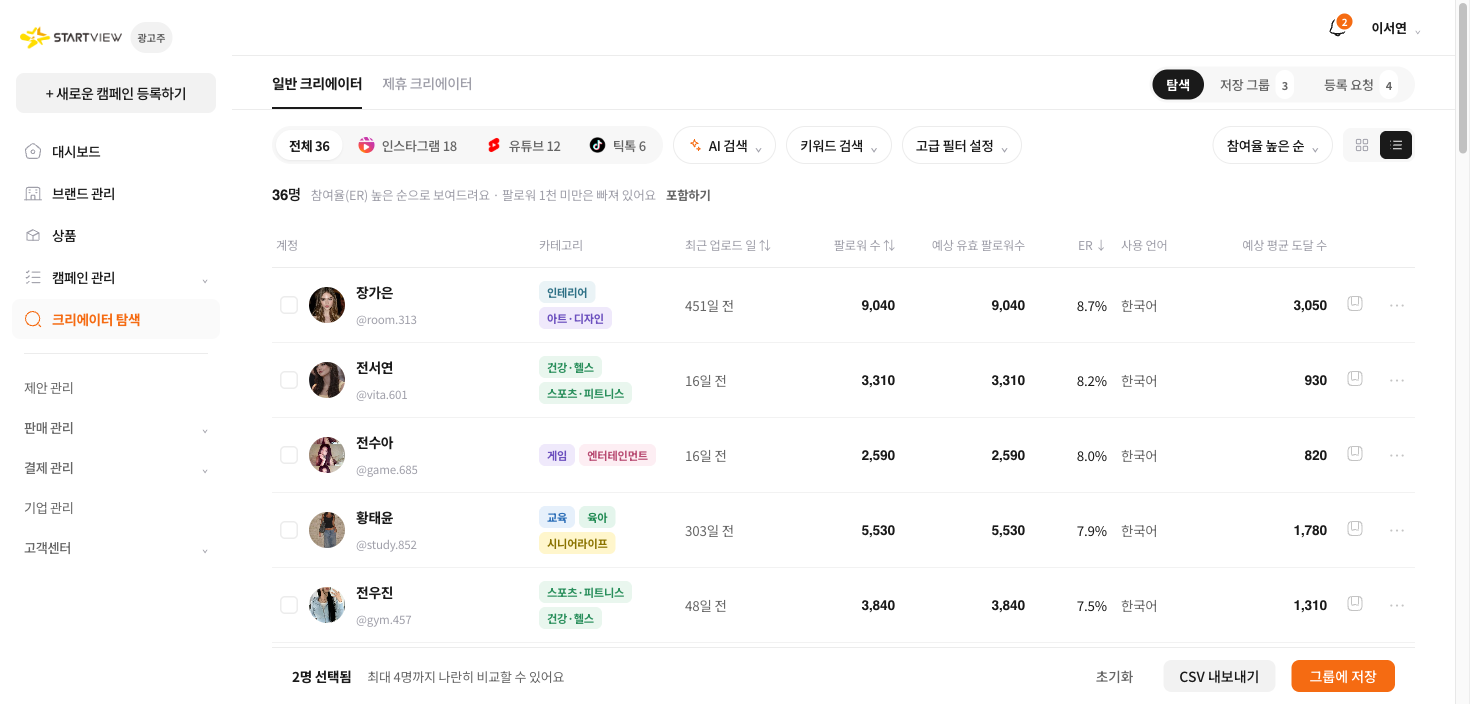This screenshot has width=1470, height=704.
Task: Select the 탐색 segment
Action: (x=1178, y=85)
